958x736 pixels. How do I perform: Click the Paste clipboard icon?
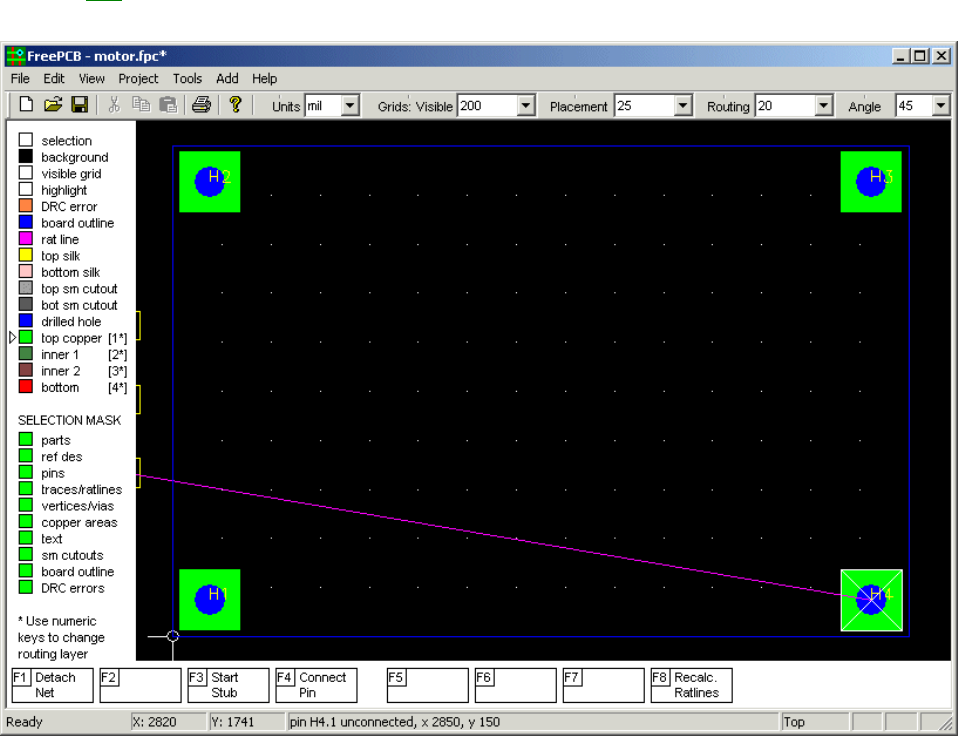click(168, 105)
